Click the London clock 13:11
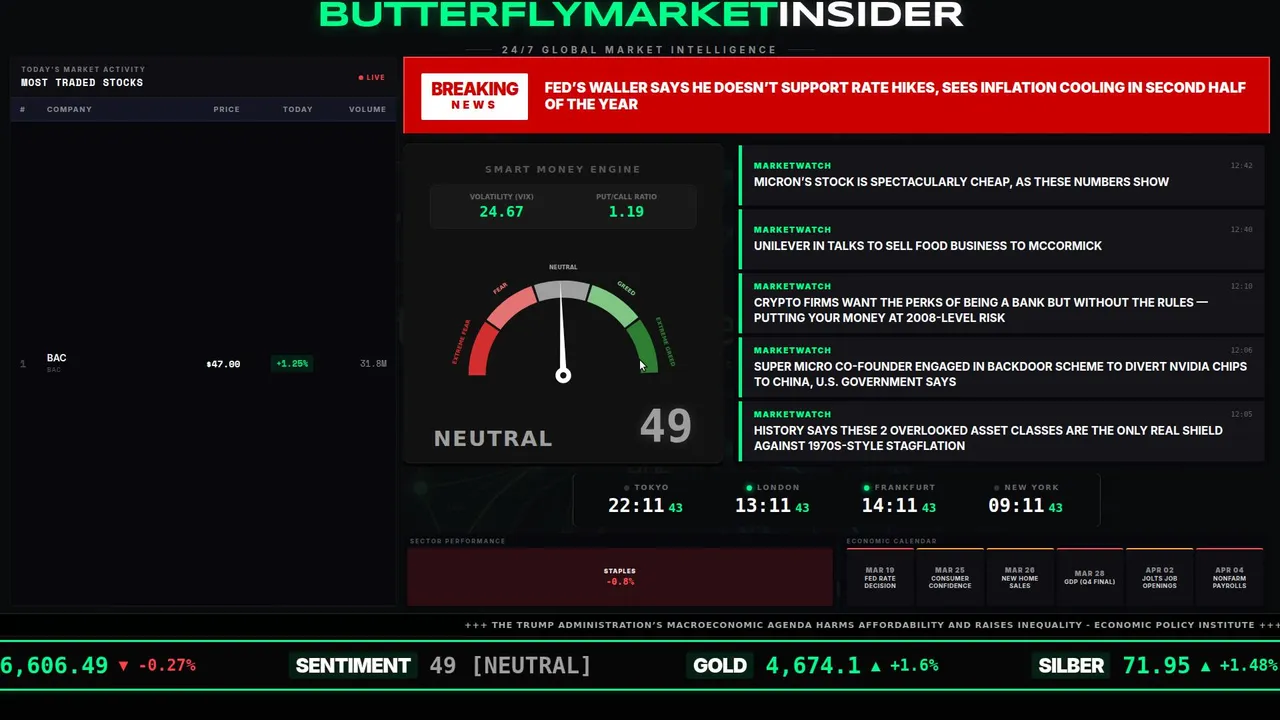This screenshot has height=720, width=1280. point(763,506)
